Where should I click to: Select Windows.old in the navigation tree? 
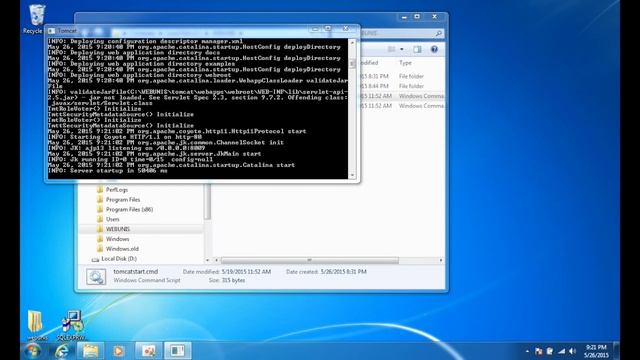pyautogui.click(x=122, y=249)
